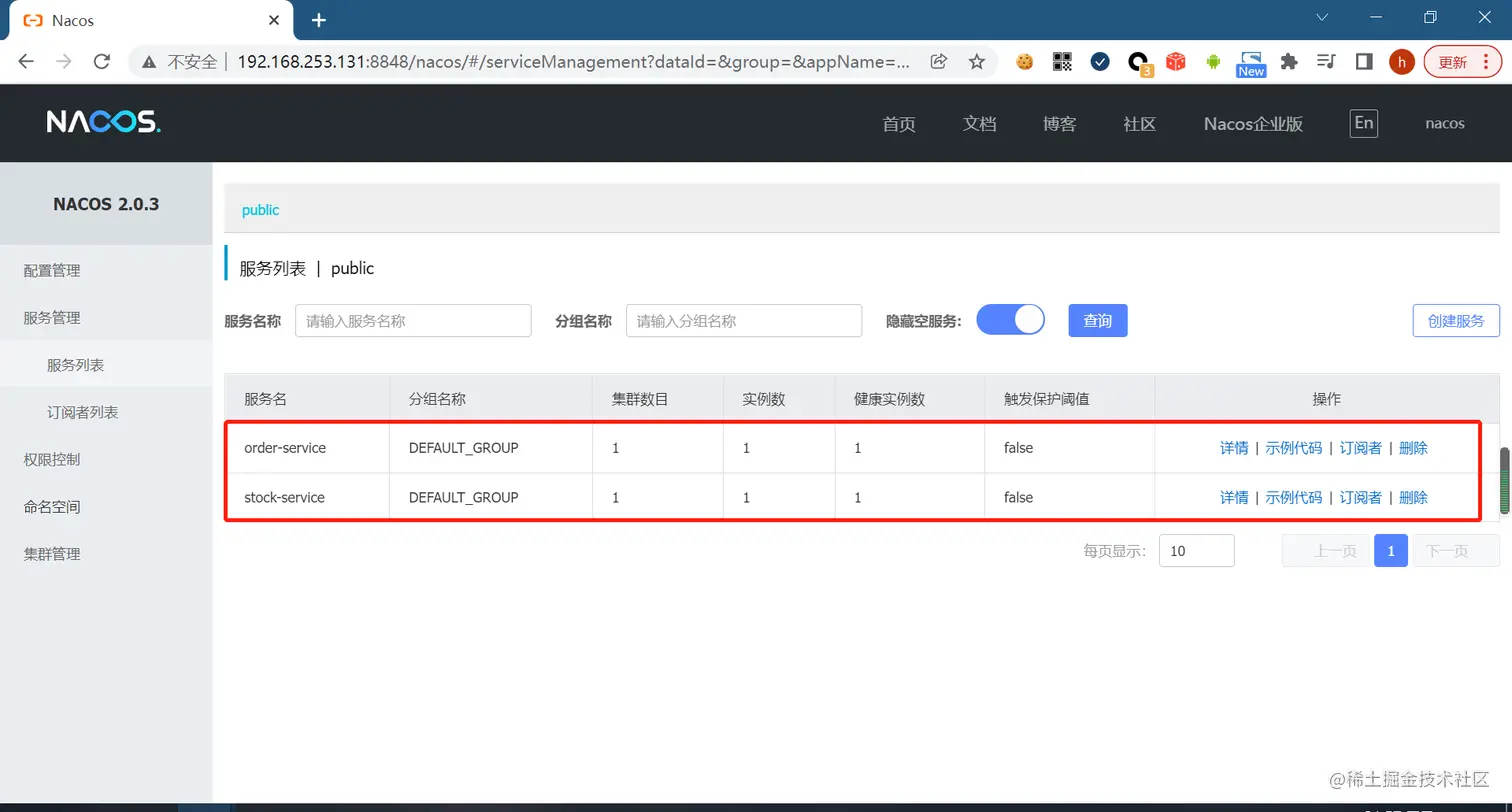The image size is (1512, 812).
Task: Click the 查询 search button
Action: 1098,321
